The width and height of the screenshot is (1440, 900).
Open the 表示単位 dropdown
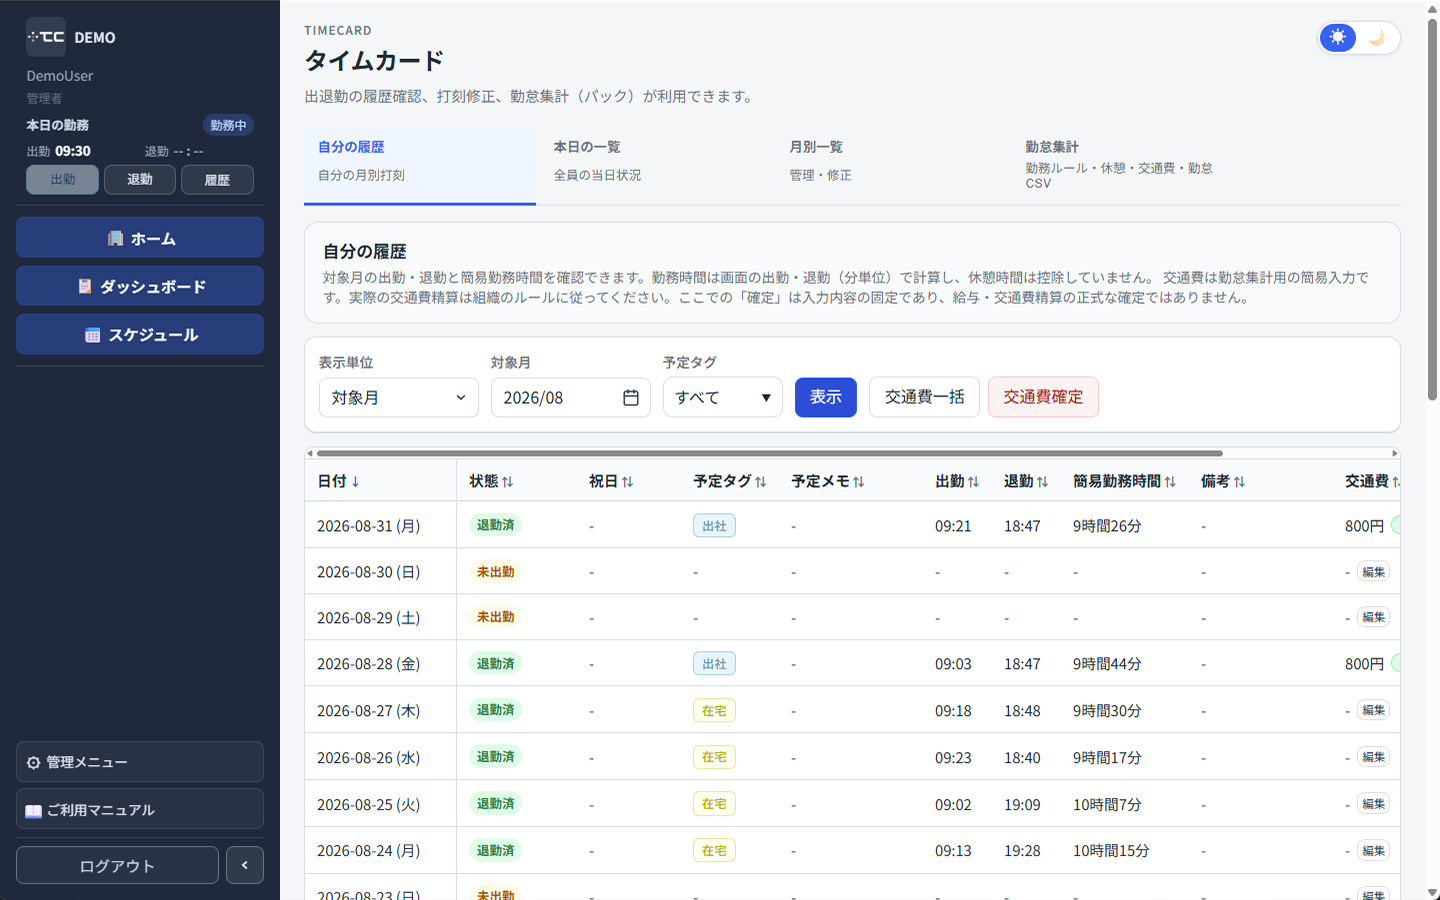[399, 398]
